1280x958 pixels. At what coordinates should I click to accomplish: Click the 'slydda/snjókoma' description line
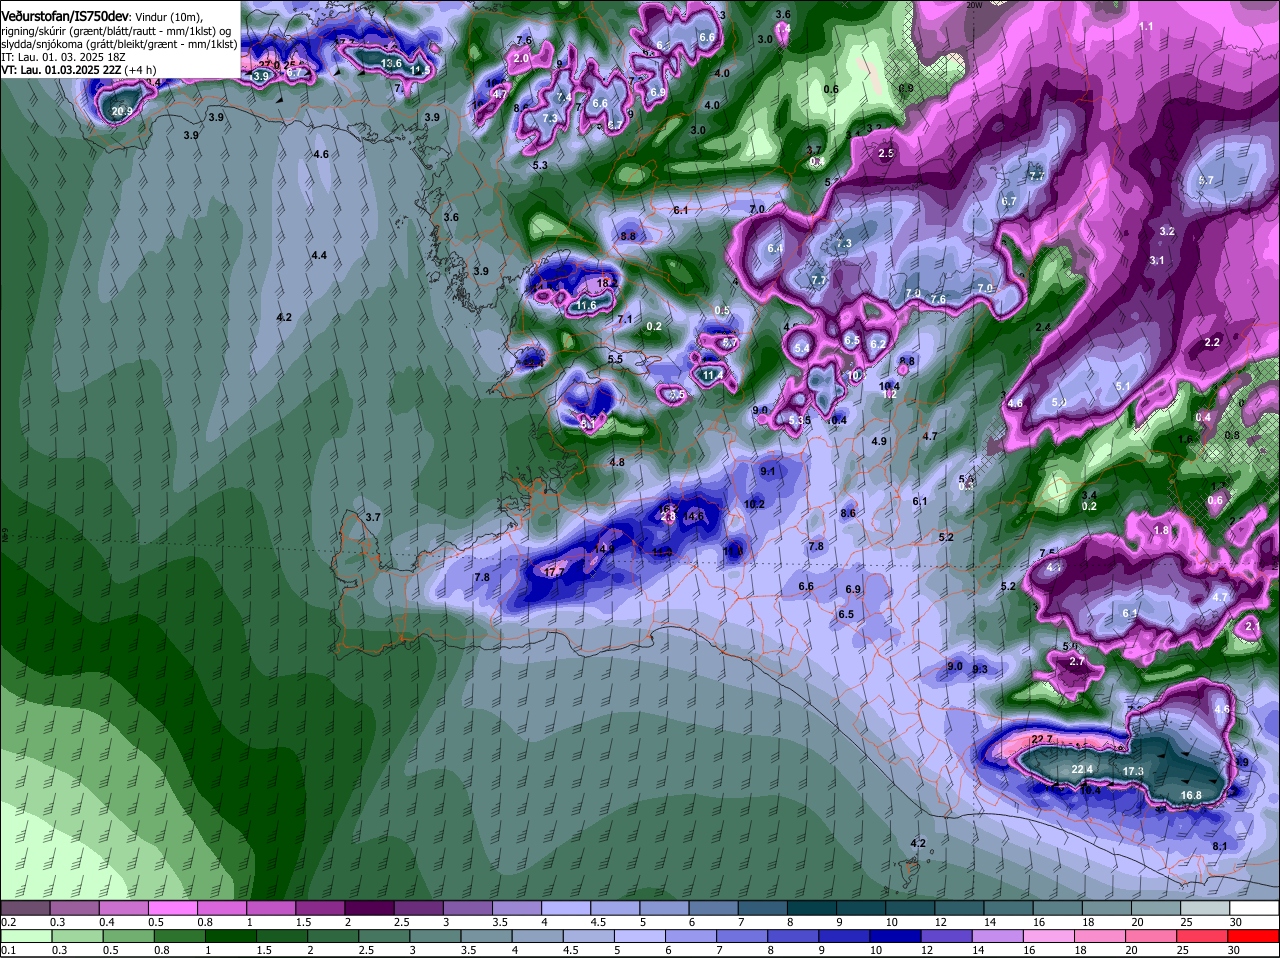[119, 44]
